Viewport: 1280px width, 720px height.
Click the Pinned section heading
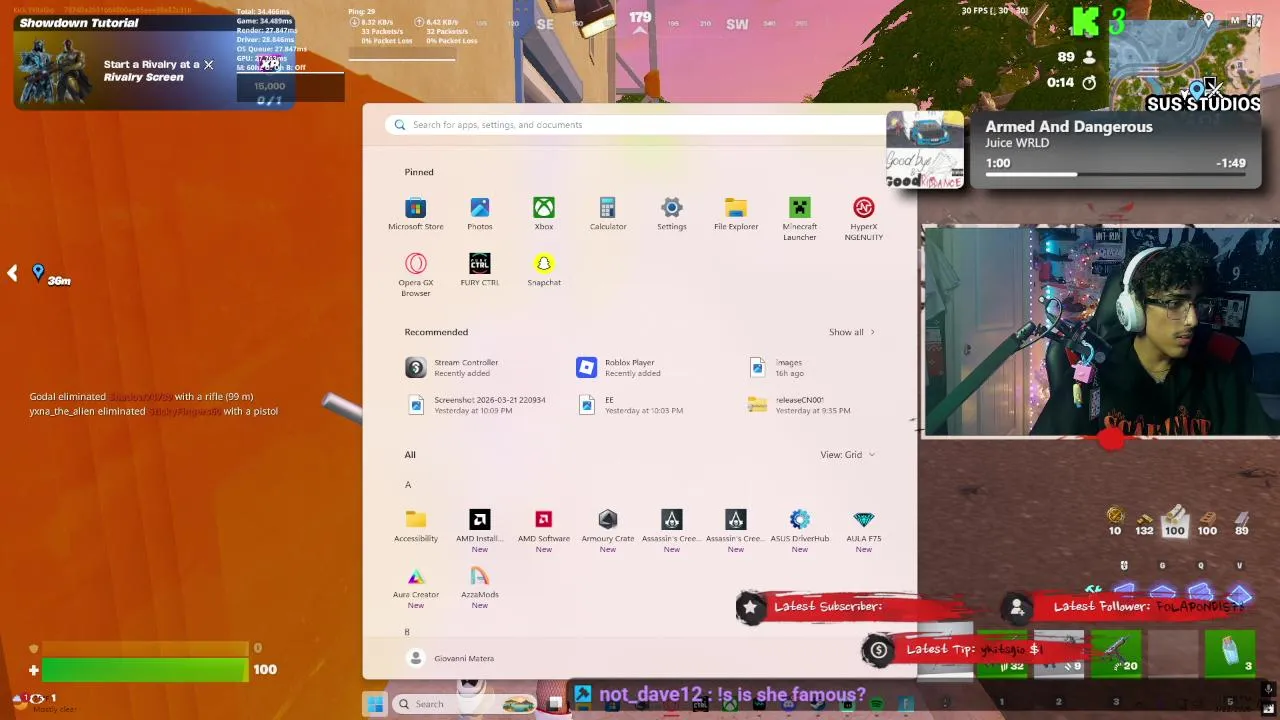[419, 172]
